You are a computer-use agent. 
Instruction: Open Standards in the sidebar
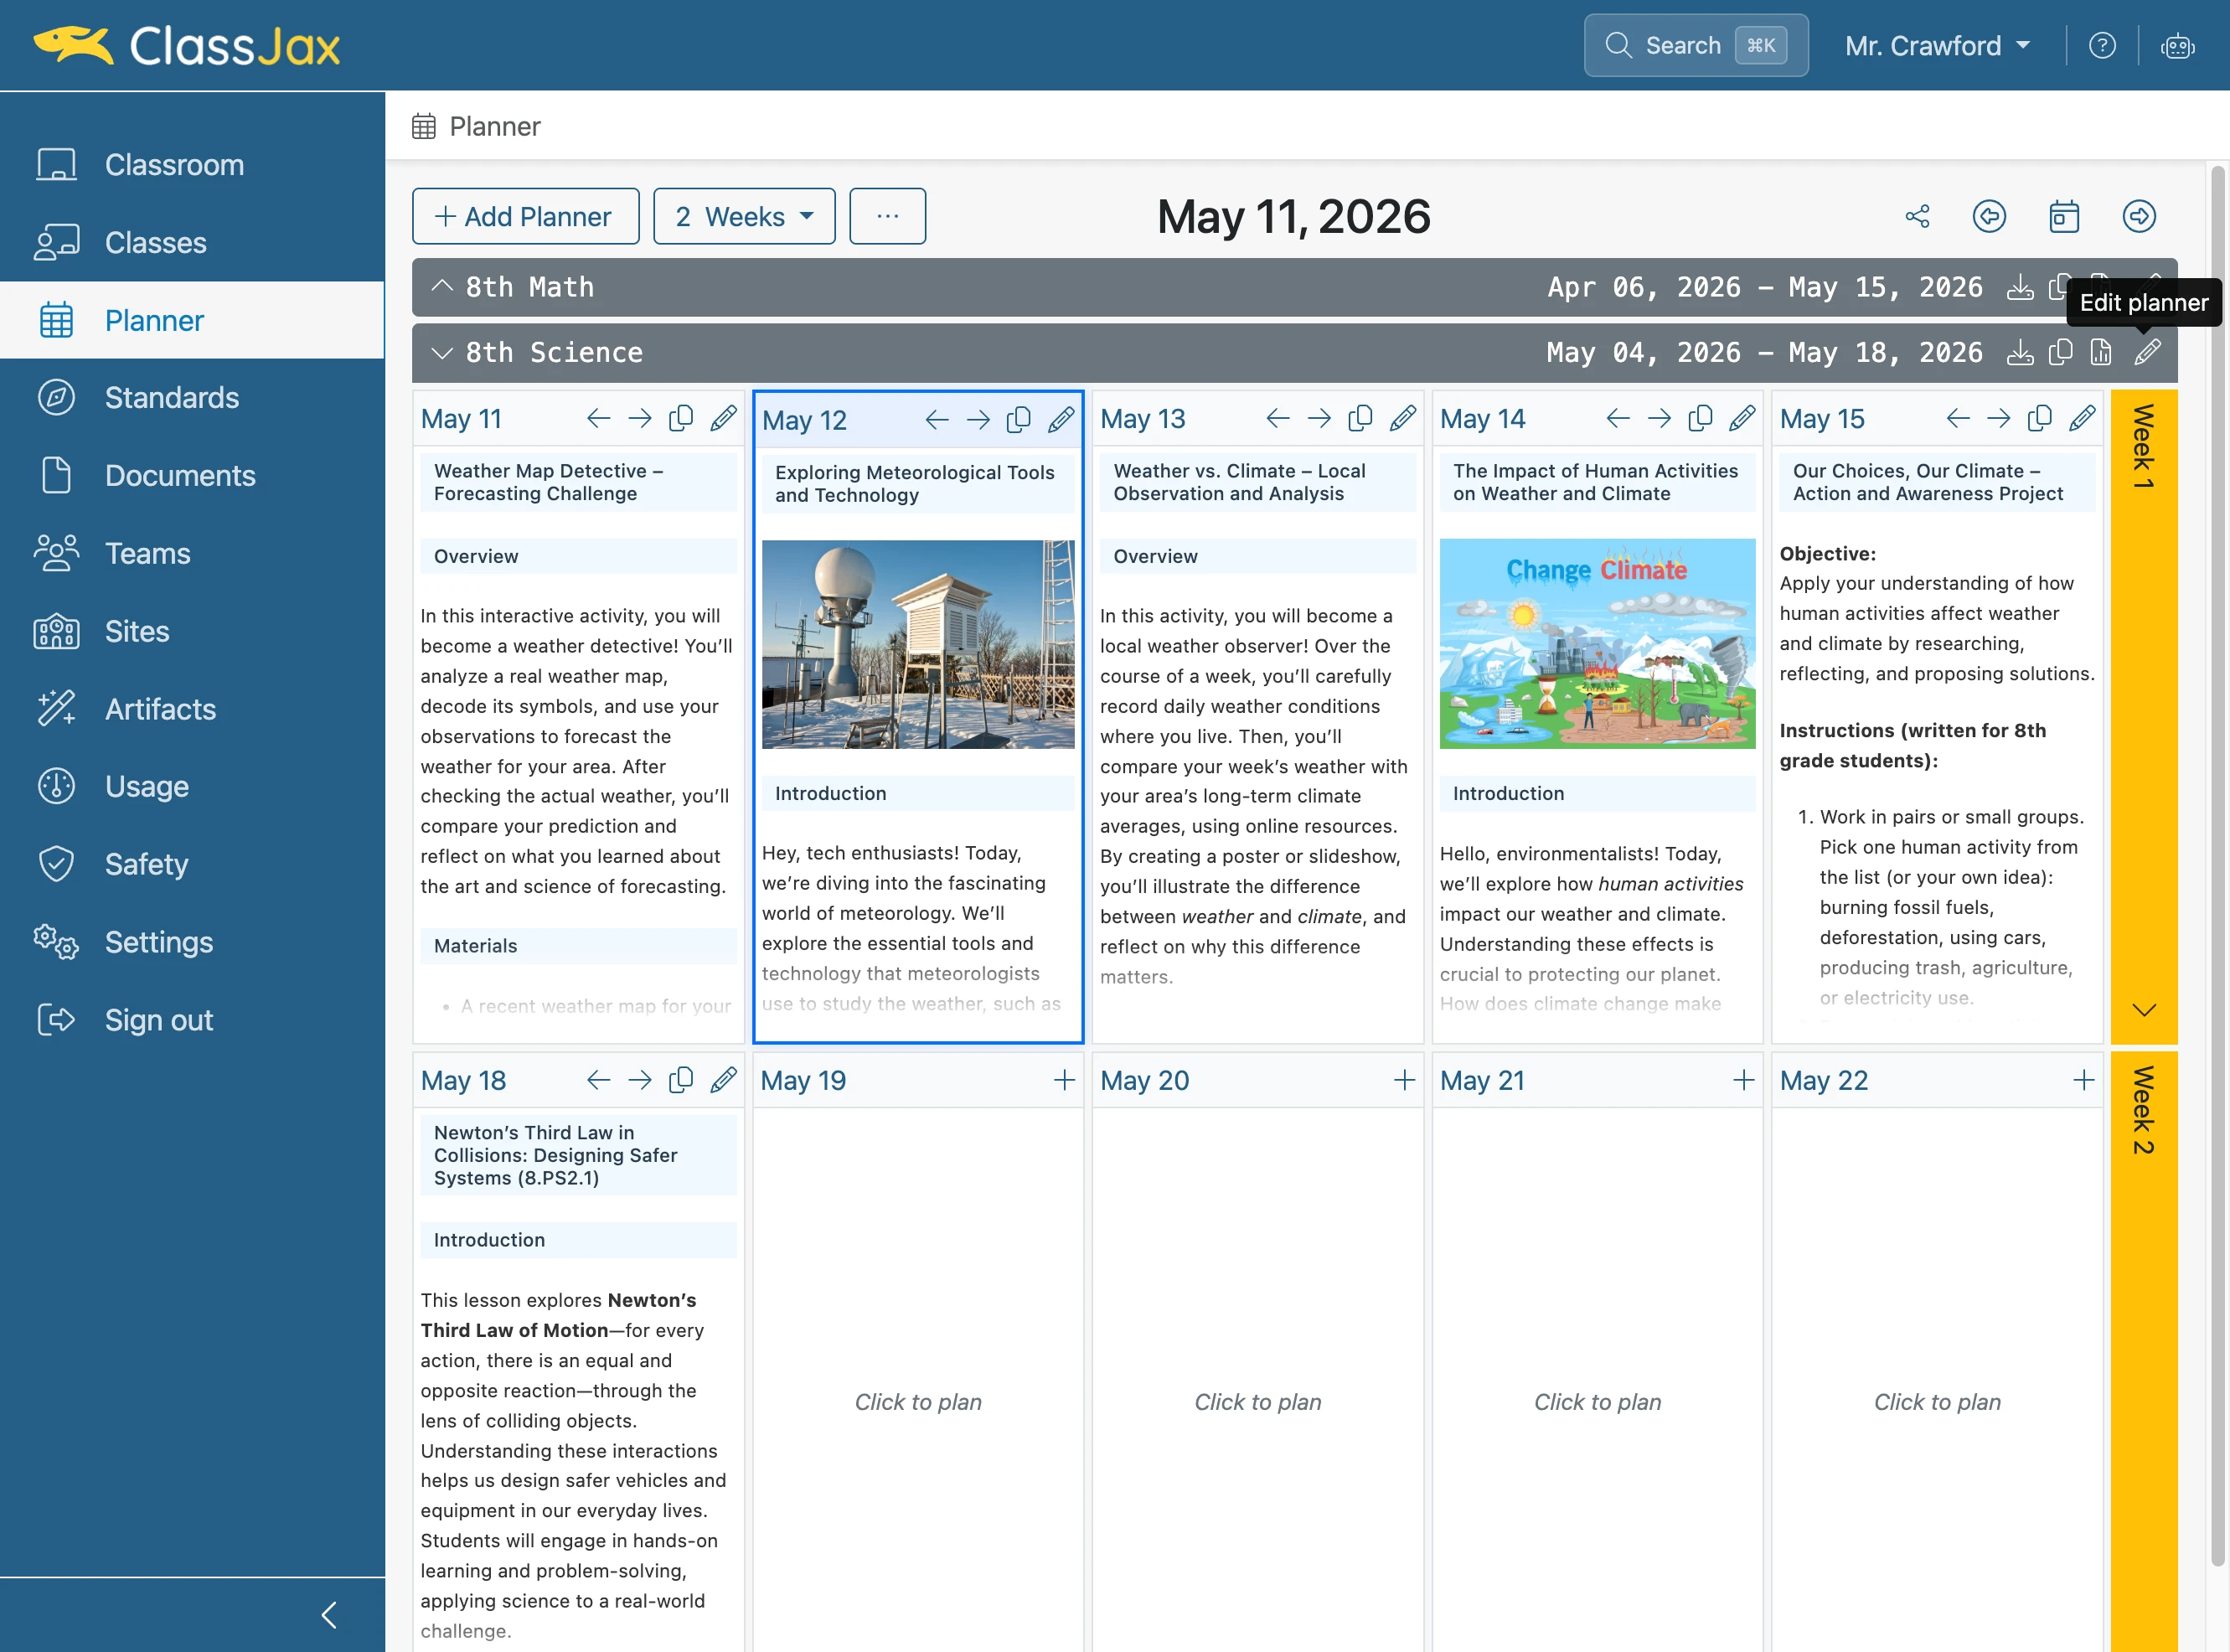click(192, 397)
